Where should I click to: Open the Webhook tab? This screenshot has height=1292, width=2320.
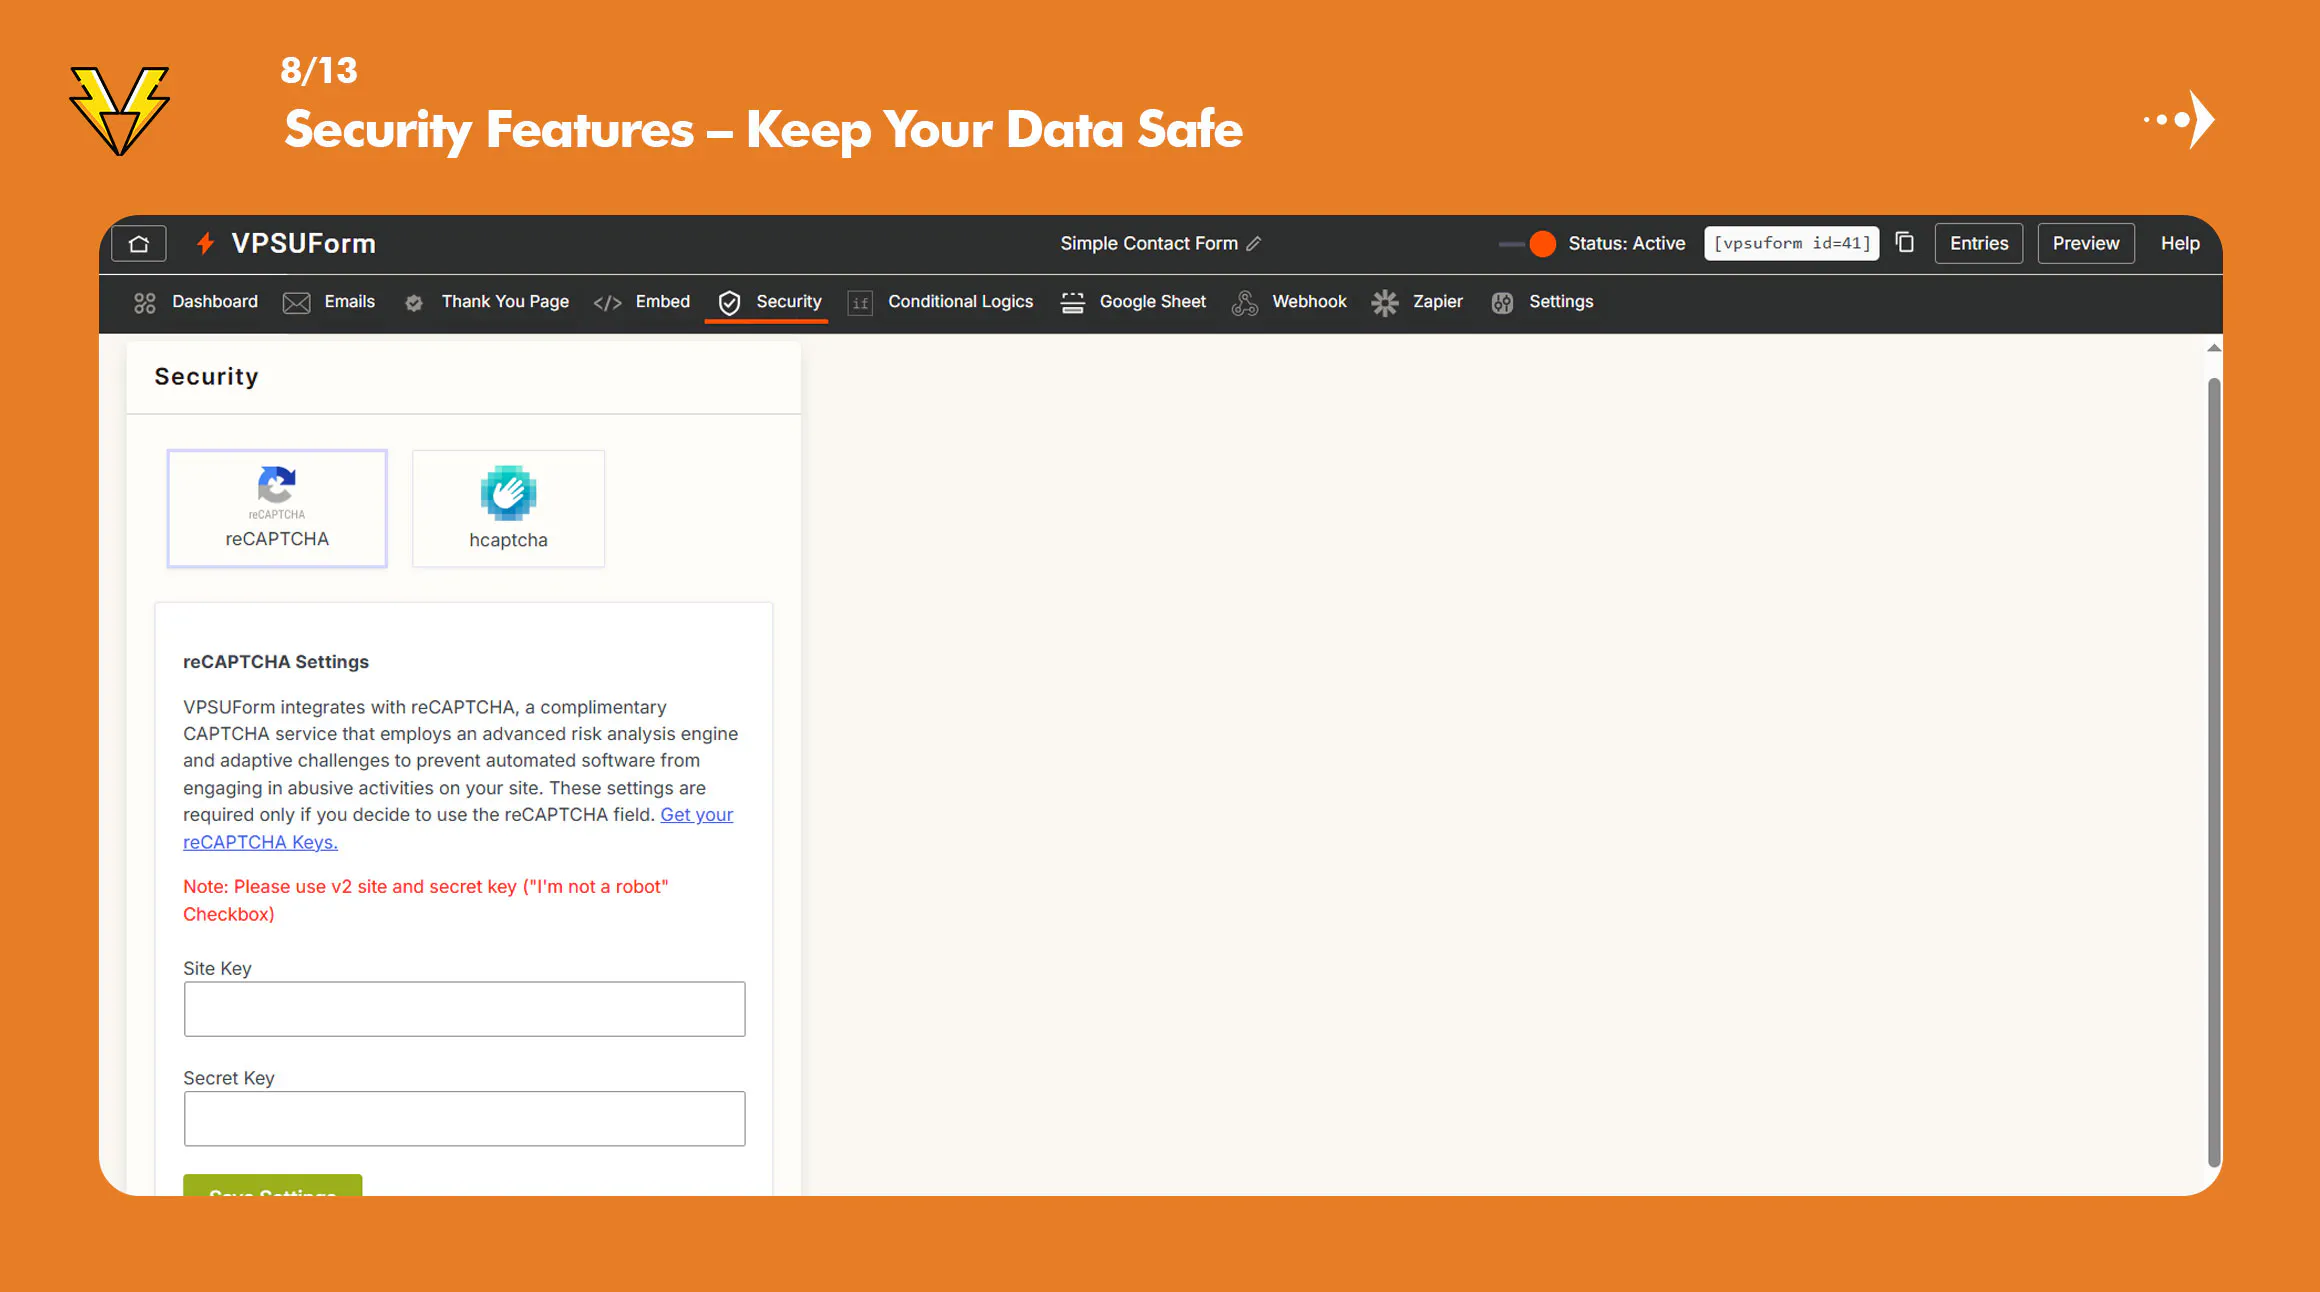tap(1309, 302)
